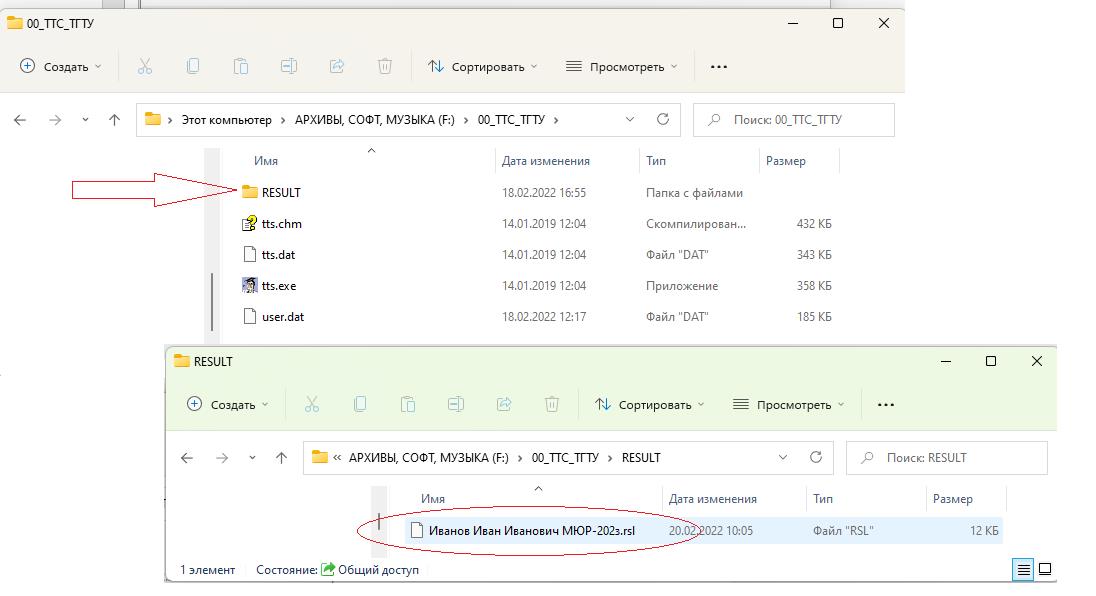Open Просмотреть dropdown in RESULT window
This screenshot has width=1096, height=596.
tap(788, 405)
